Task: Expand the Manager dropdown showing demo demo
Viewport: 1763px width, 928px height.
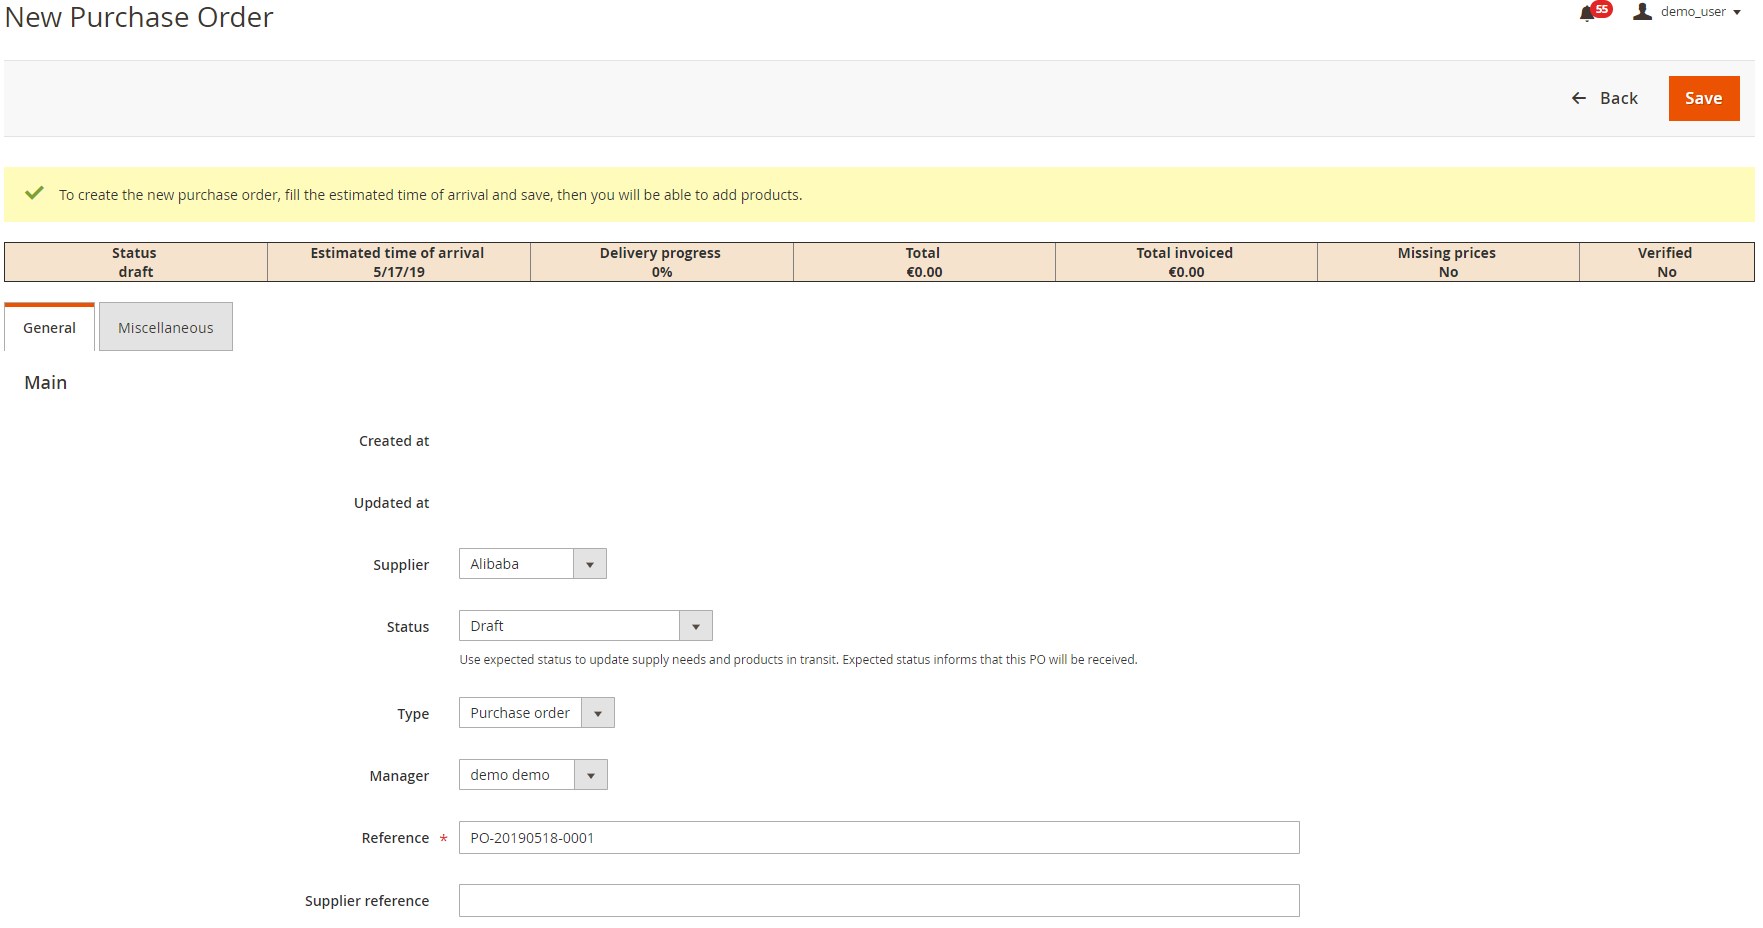Action: click(x=533, y=775)
